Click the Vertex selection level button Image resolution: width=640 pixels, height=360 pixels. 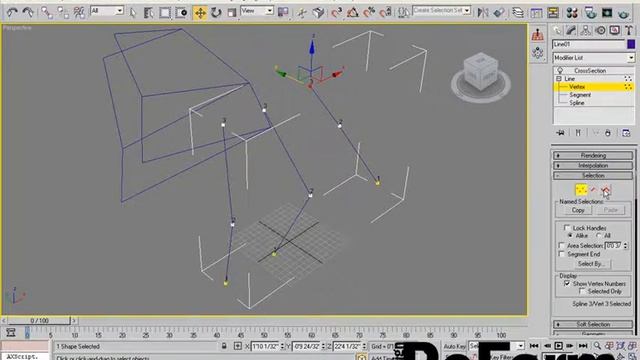(x=581, y=190)
